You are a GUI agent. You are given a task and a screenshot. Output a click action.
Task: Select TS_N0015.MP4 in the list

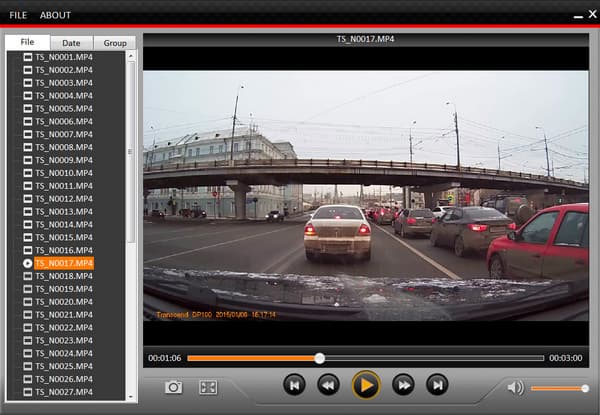click(x=64, y=238)
